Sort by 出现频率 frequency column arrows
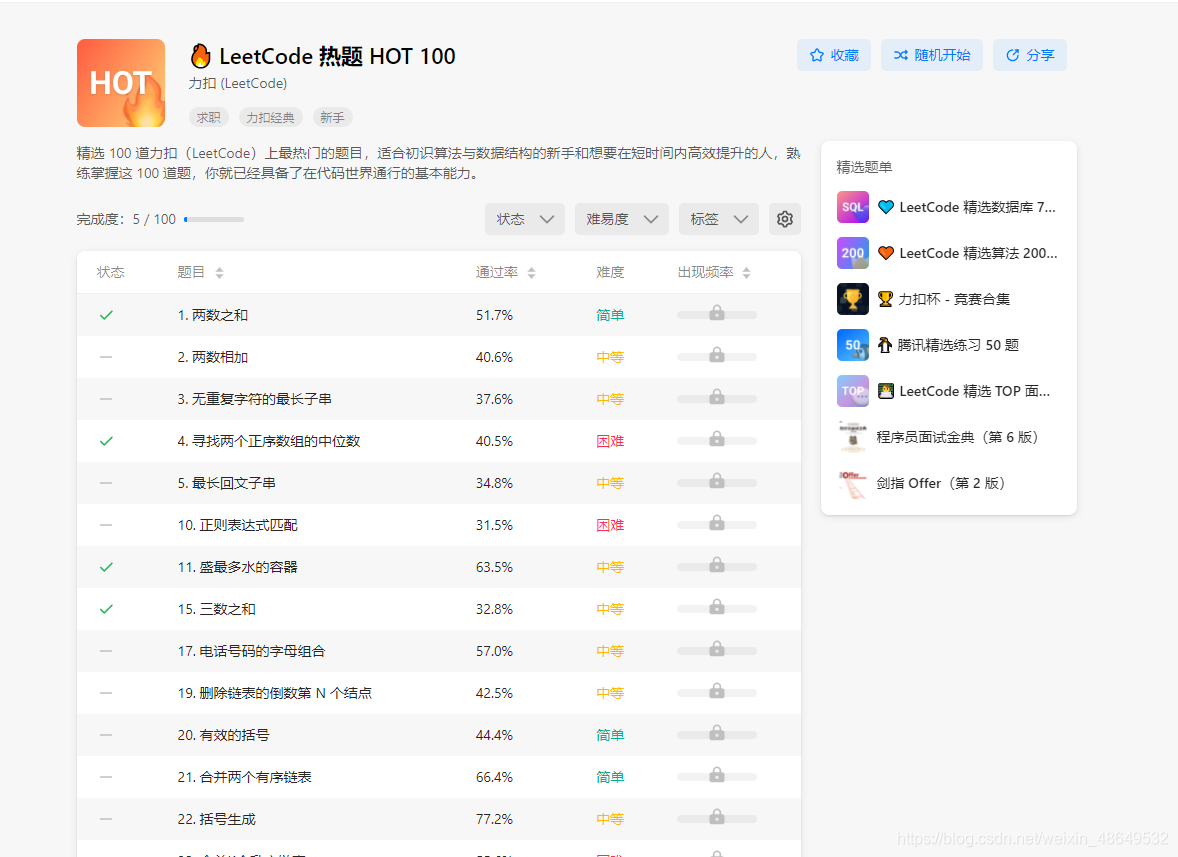 click(x=746, y=273)
